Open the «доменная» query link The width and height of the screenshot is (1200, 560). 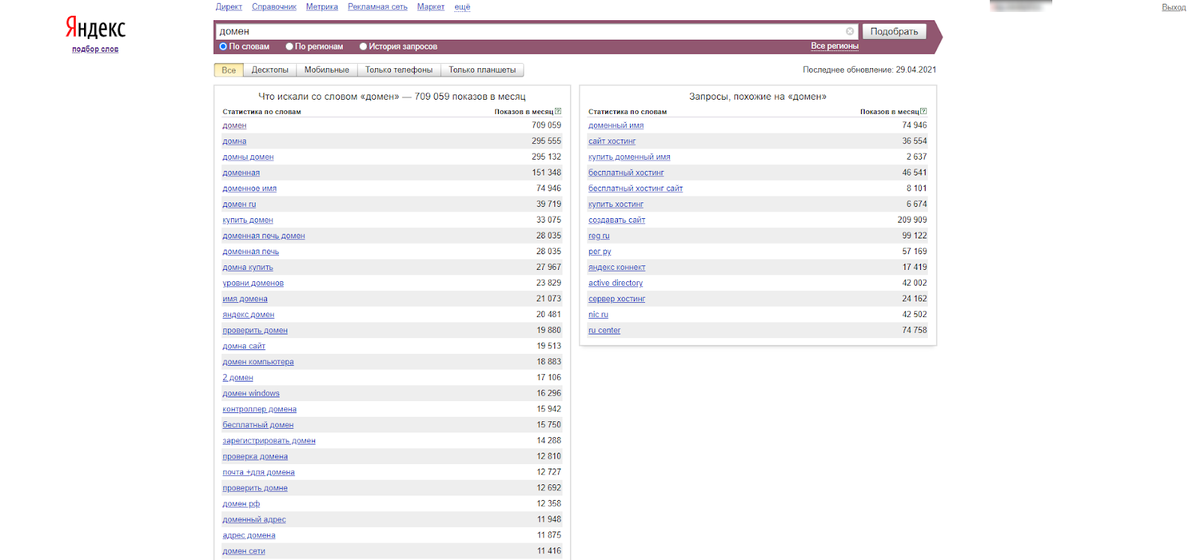(241, 172)
